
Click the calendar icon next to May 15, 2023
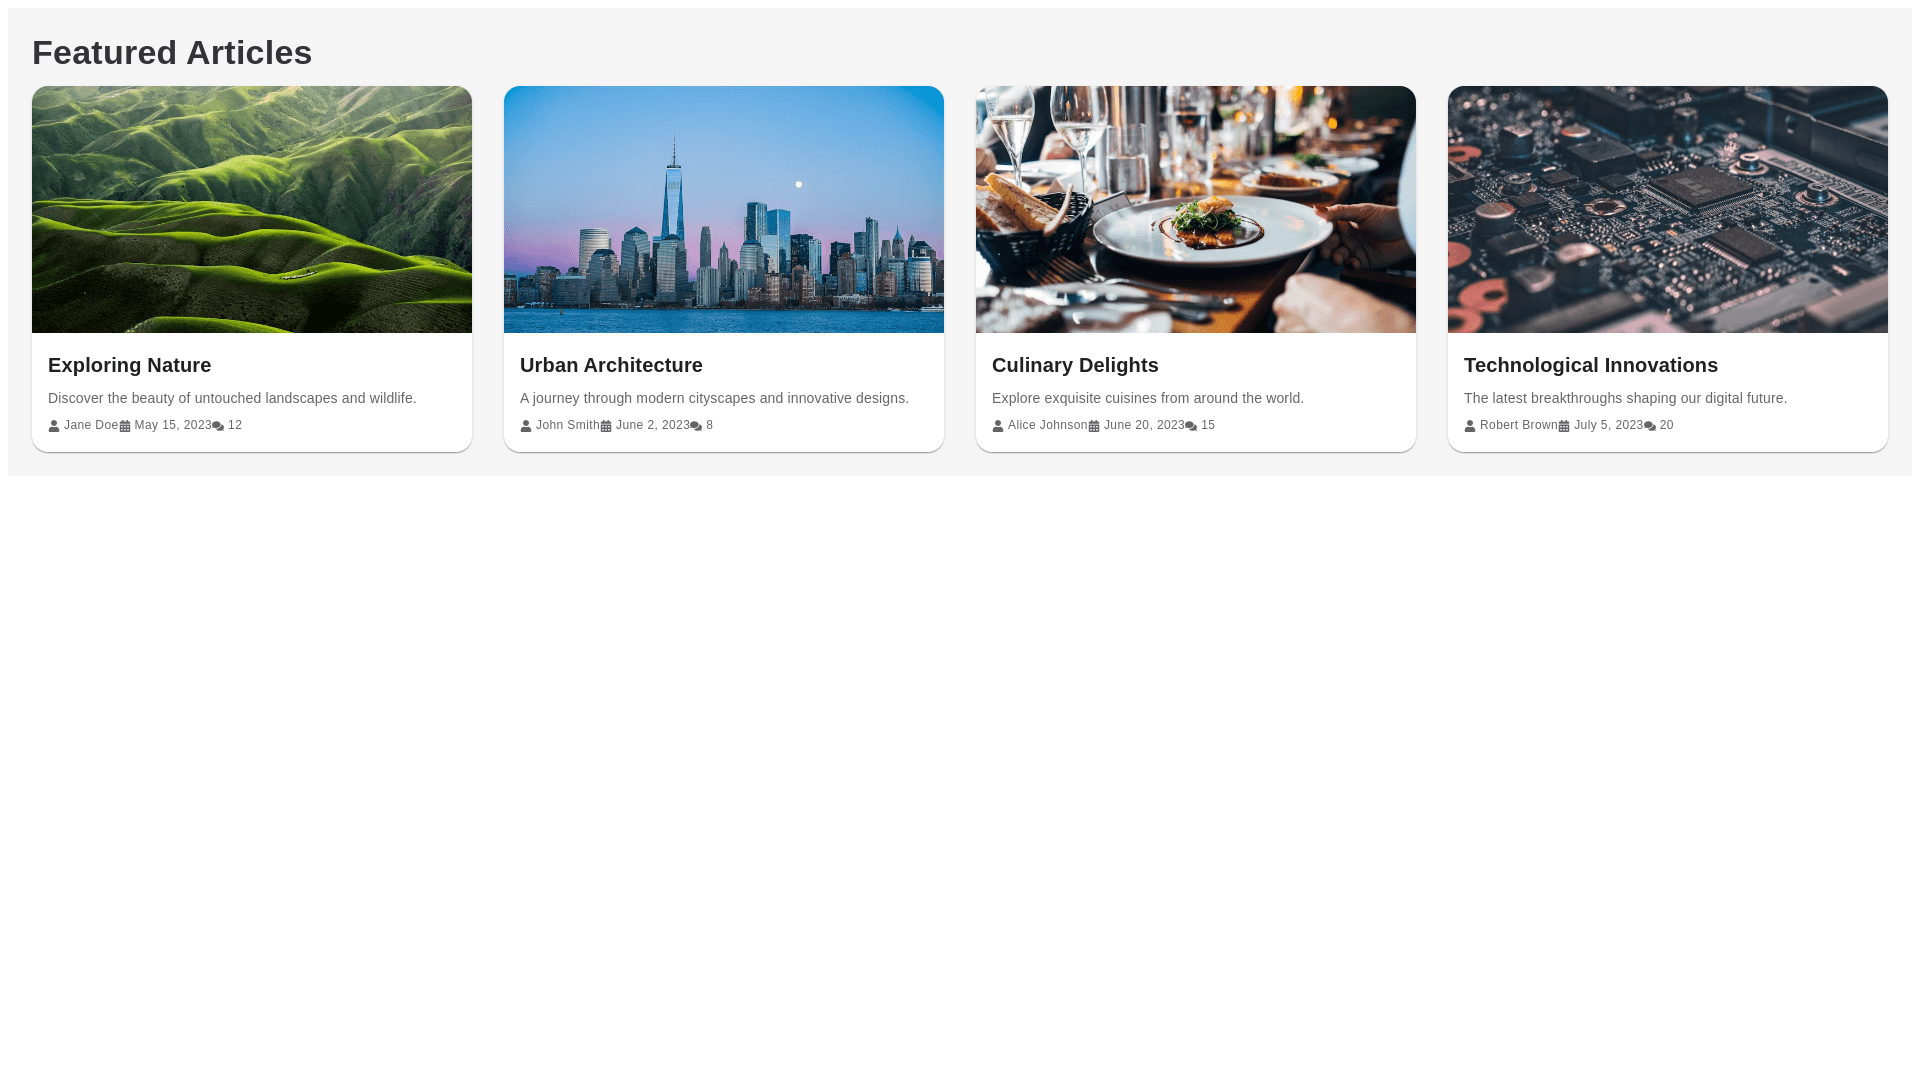pos(125,426)
